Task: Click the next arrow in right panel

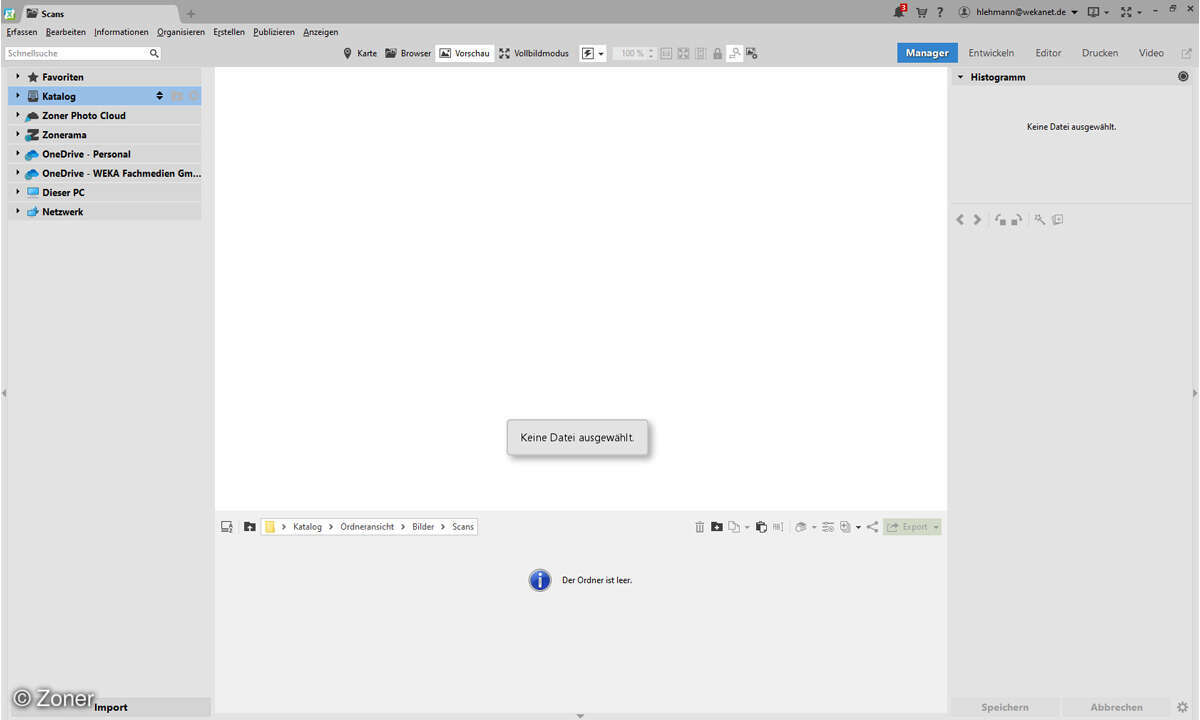Action: coord(977,219)
